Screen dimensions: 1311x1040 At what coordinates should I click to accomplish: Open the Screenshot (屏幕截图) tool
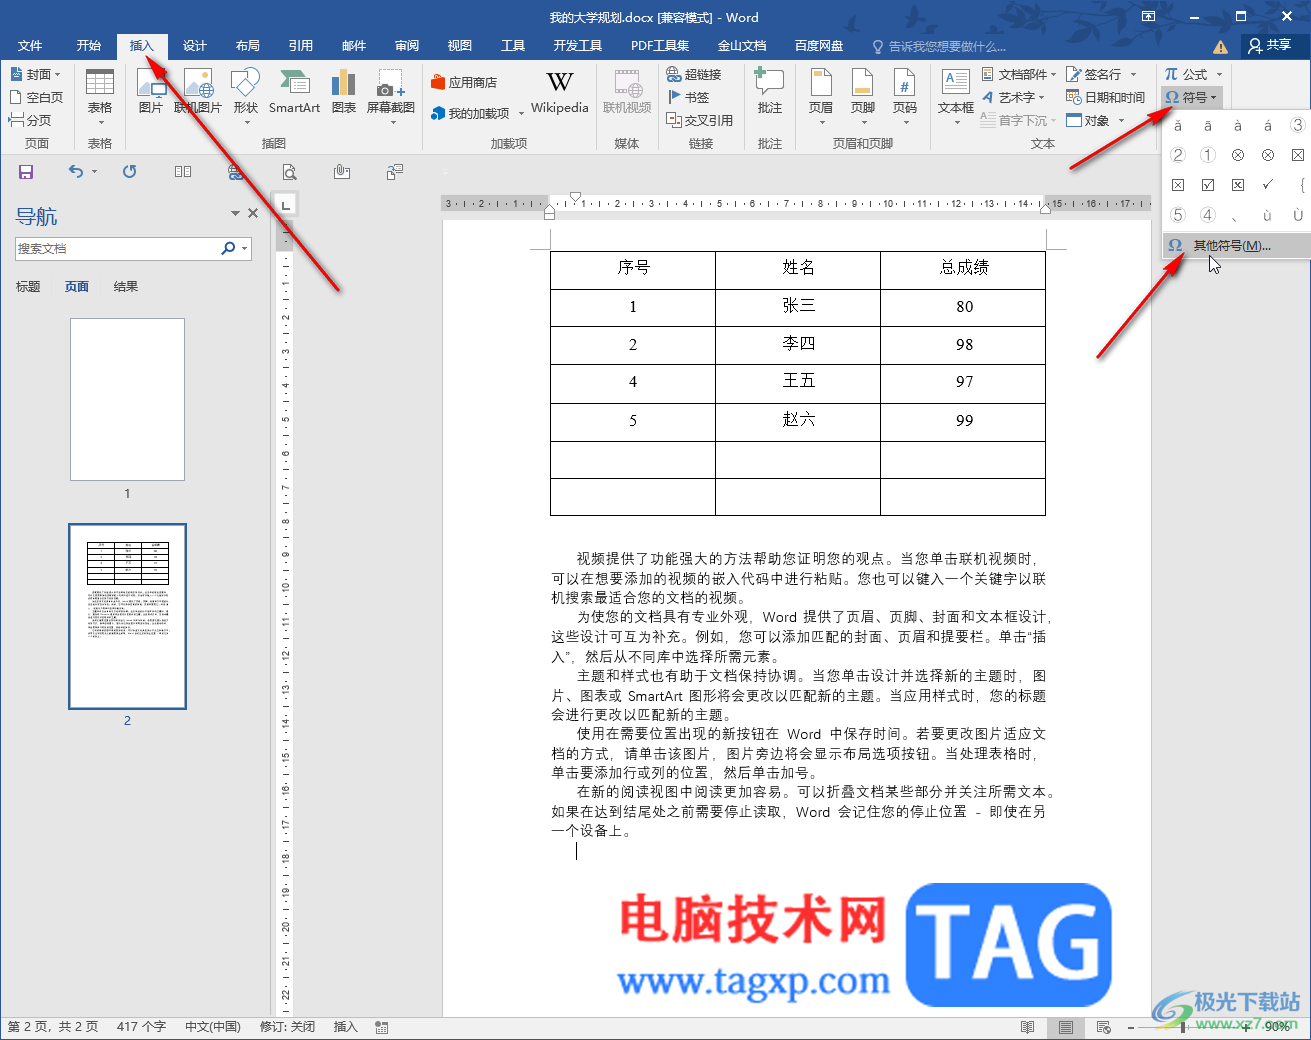coord(391,96)
